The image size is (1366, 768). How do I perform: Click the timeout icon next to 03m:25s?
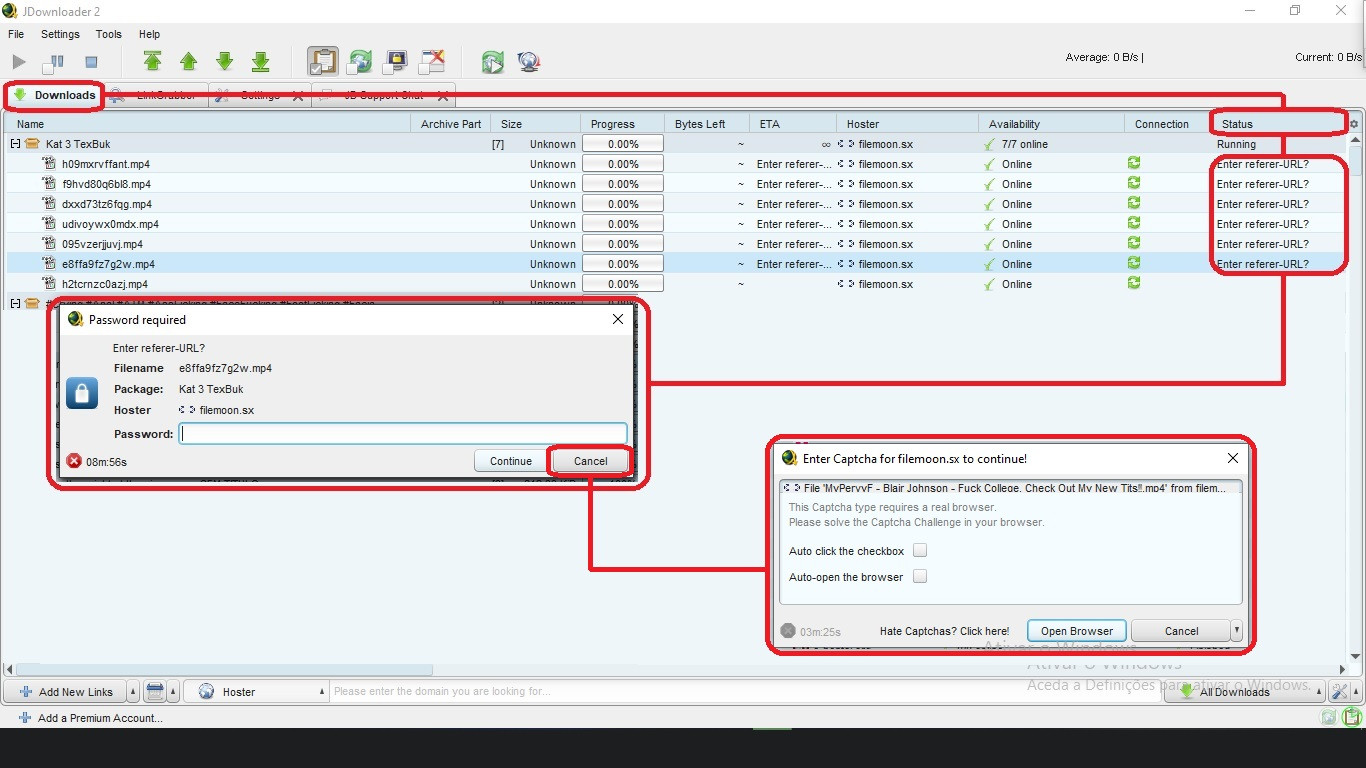click(788, 631)
